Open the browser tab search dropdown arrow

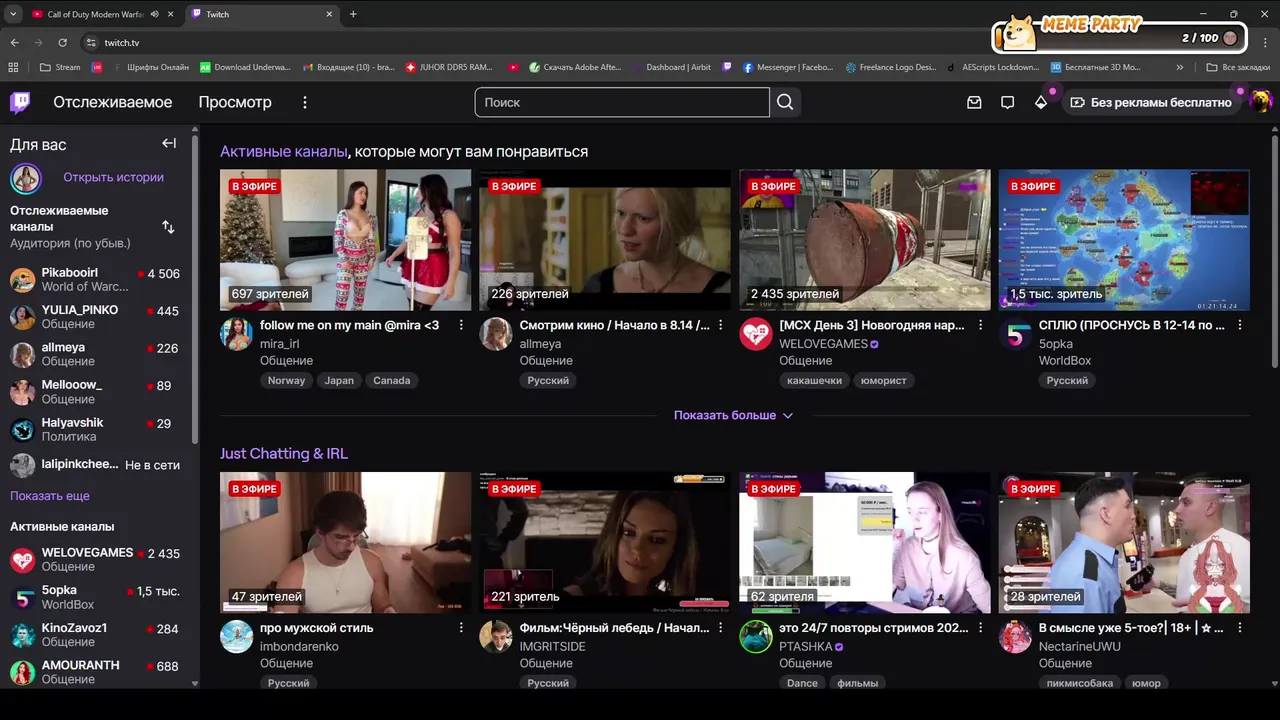point(12,14)
